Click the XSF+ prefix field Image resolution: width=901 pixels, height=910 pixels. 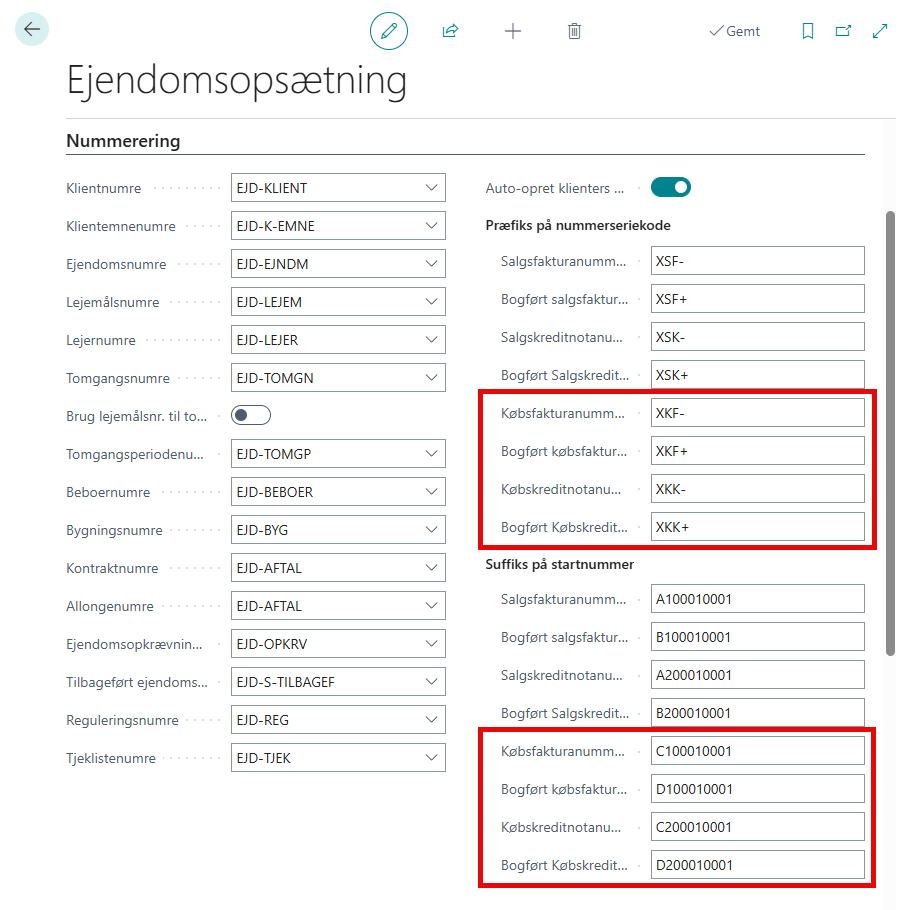point(758,299)
